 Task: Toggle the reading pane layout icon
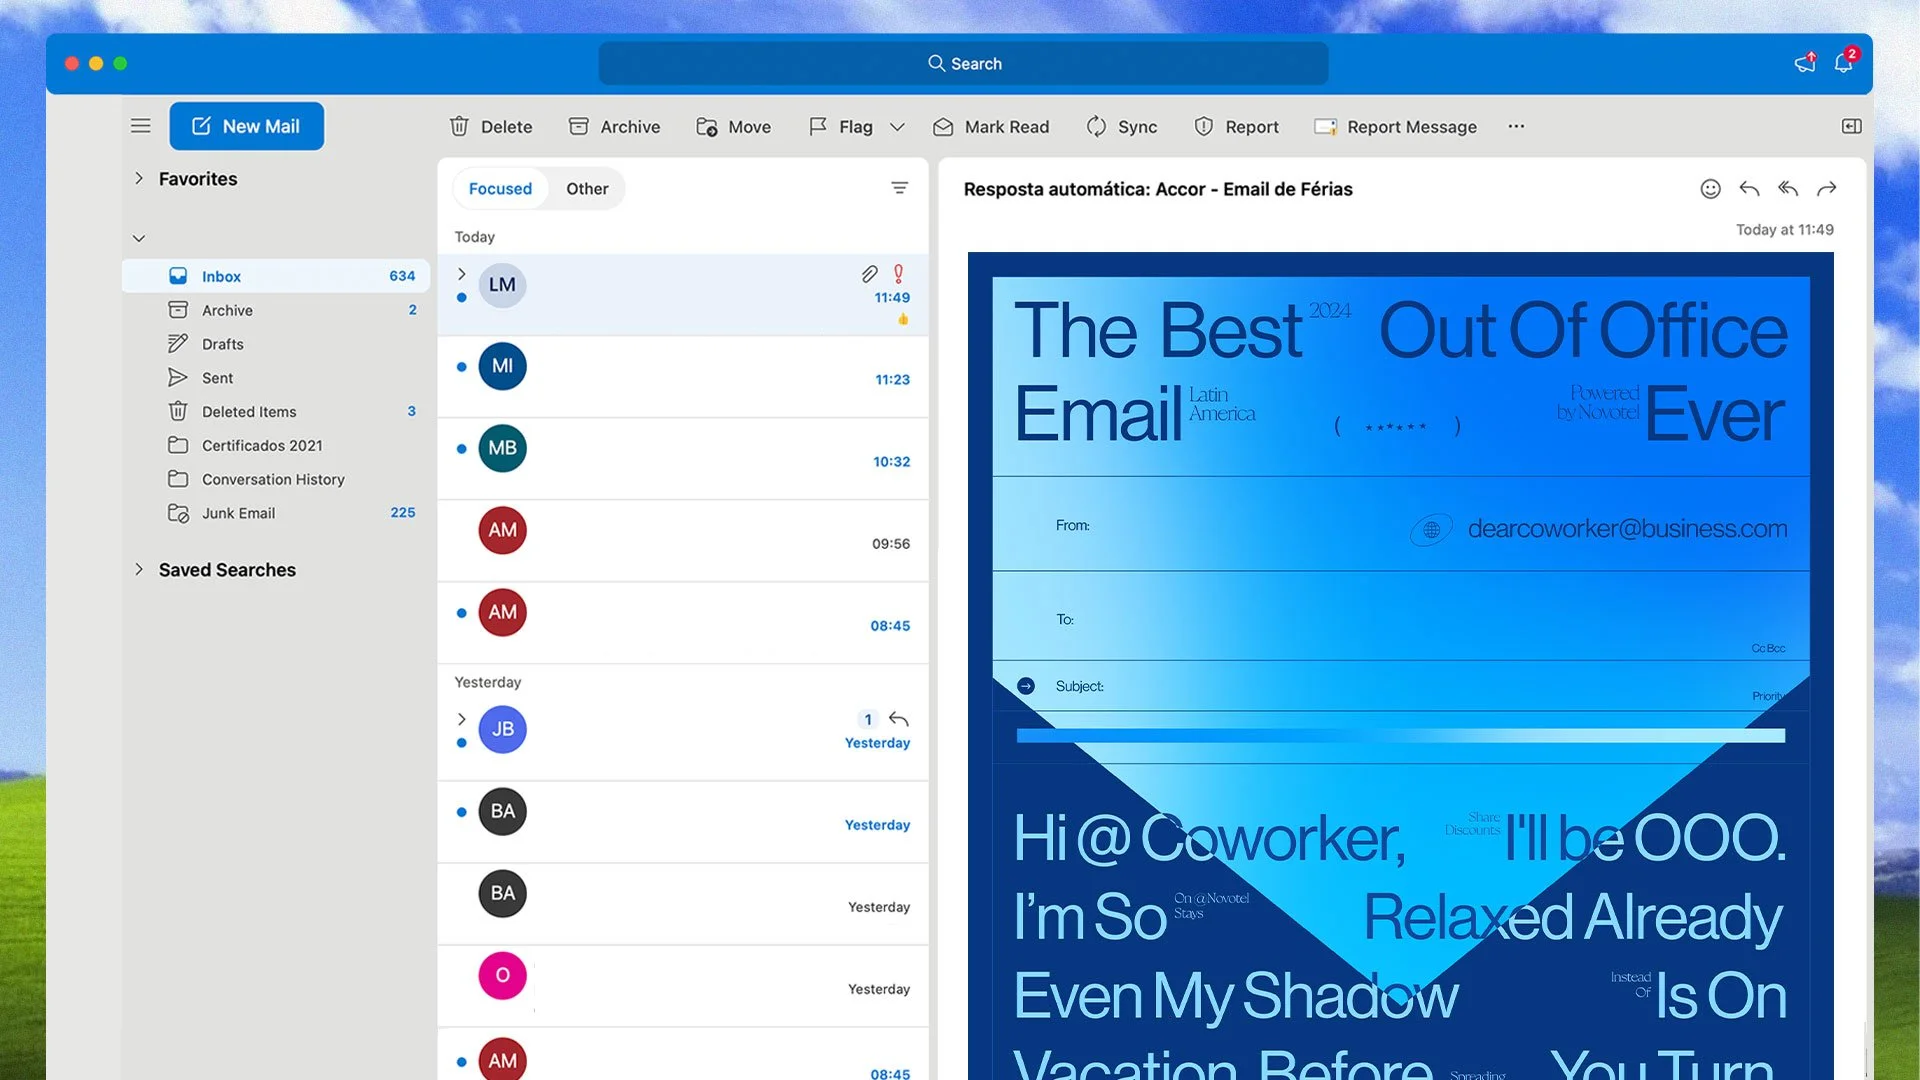coord(1851,126)
